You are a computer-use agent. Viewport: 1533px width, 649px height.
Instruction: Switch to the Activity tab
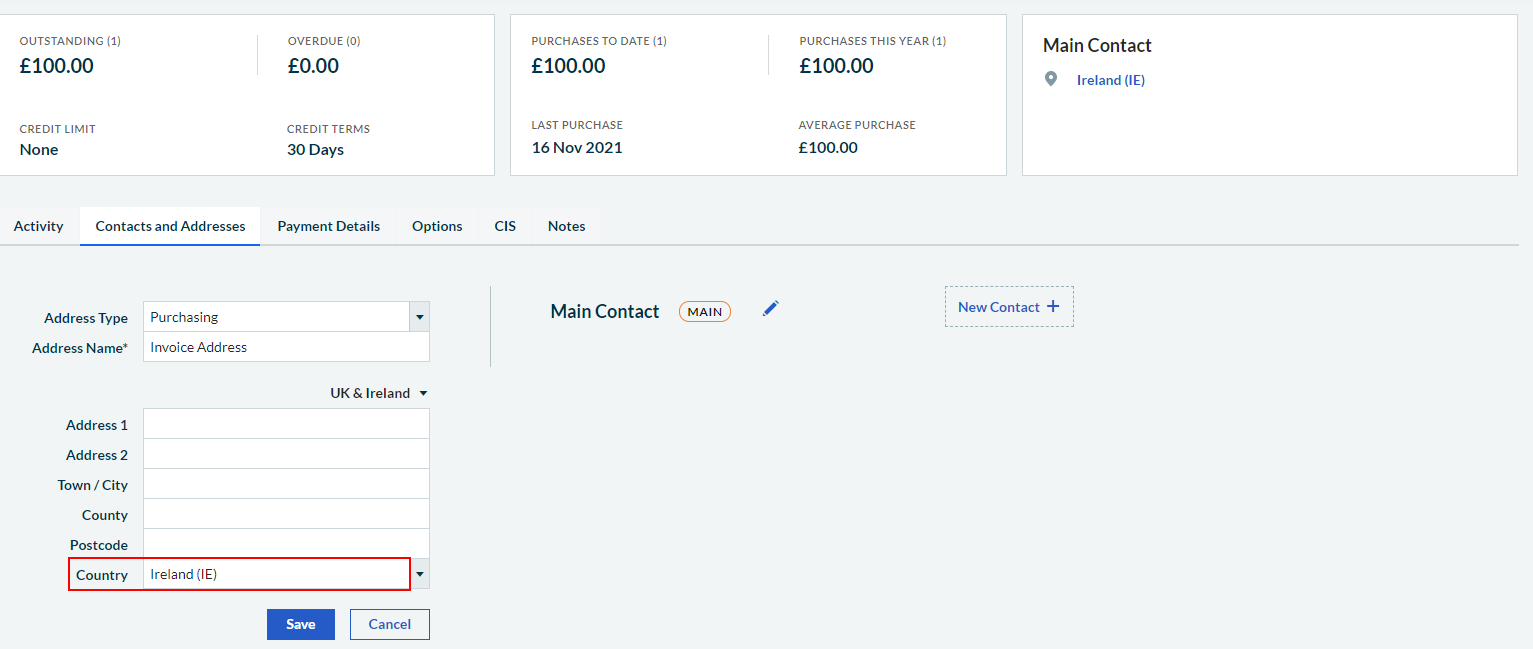(38, 226)
